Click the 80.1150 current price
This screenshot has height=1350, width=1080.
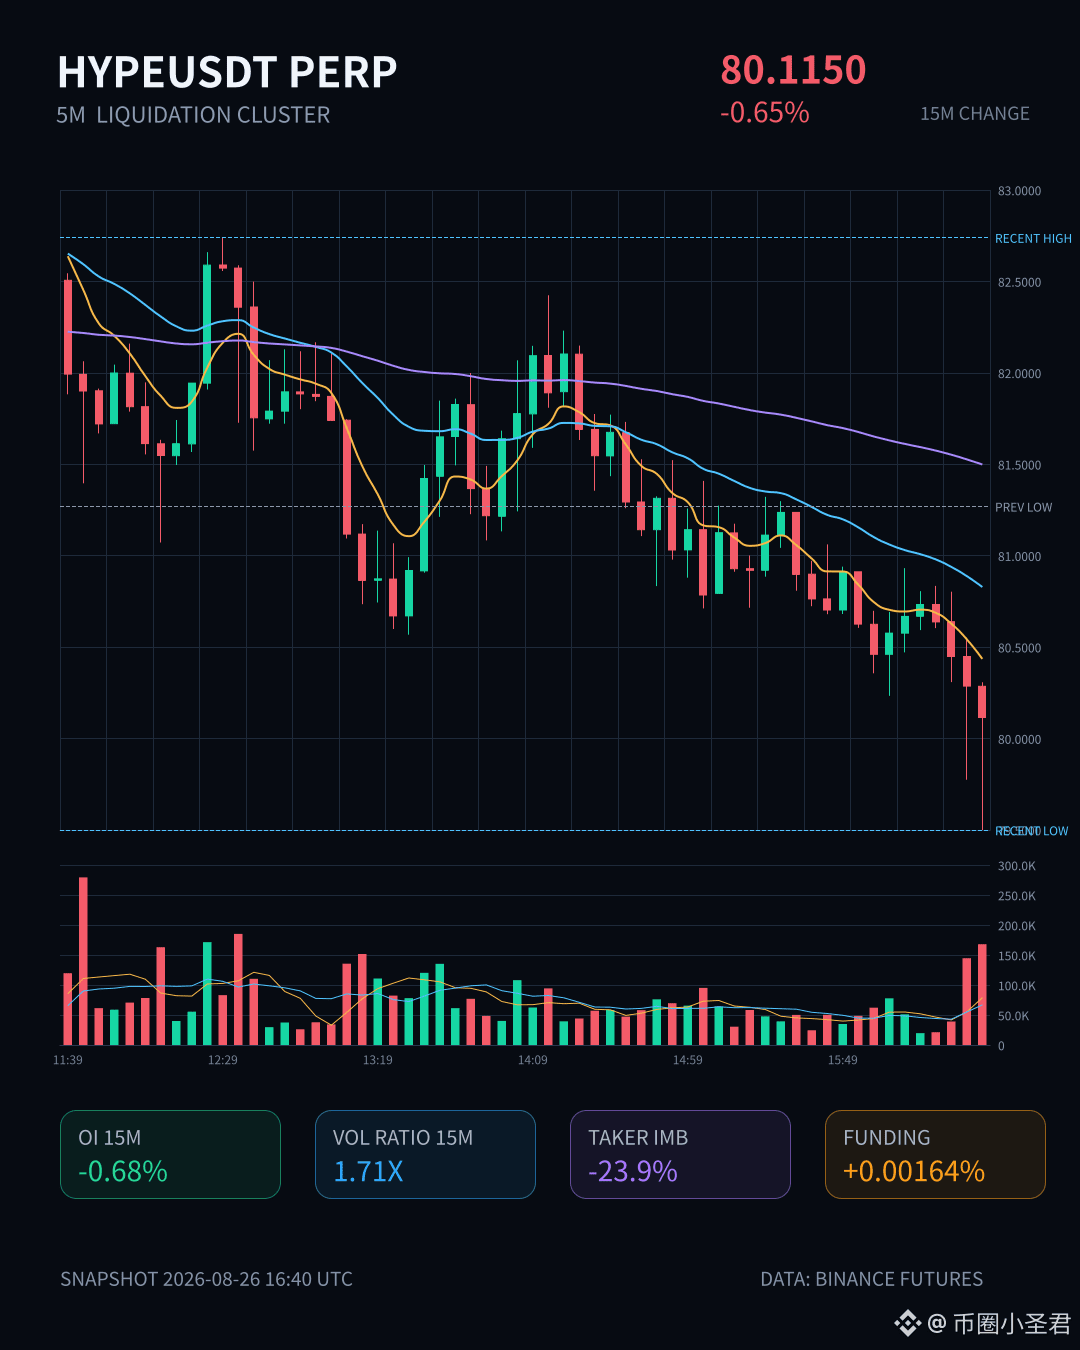[793, 70]
